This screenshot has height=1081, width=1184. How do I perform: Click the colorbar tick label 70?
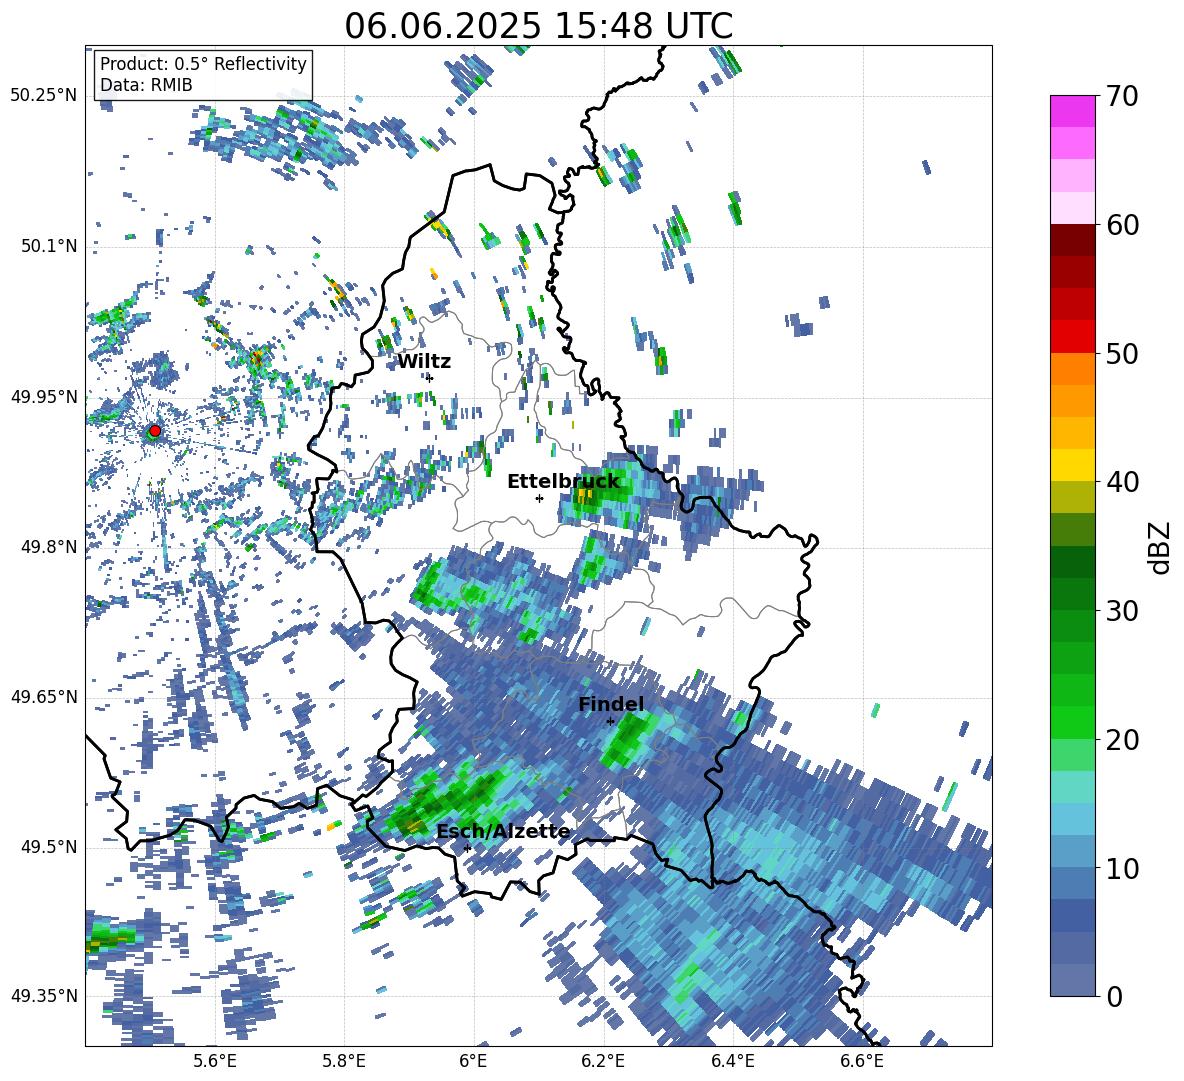click(1122, 96)
